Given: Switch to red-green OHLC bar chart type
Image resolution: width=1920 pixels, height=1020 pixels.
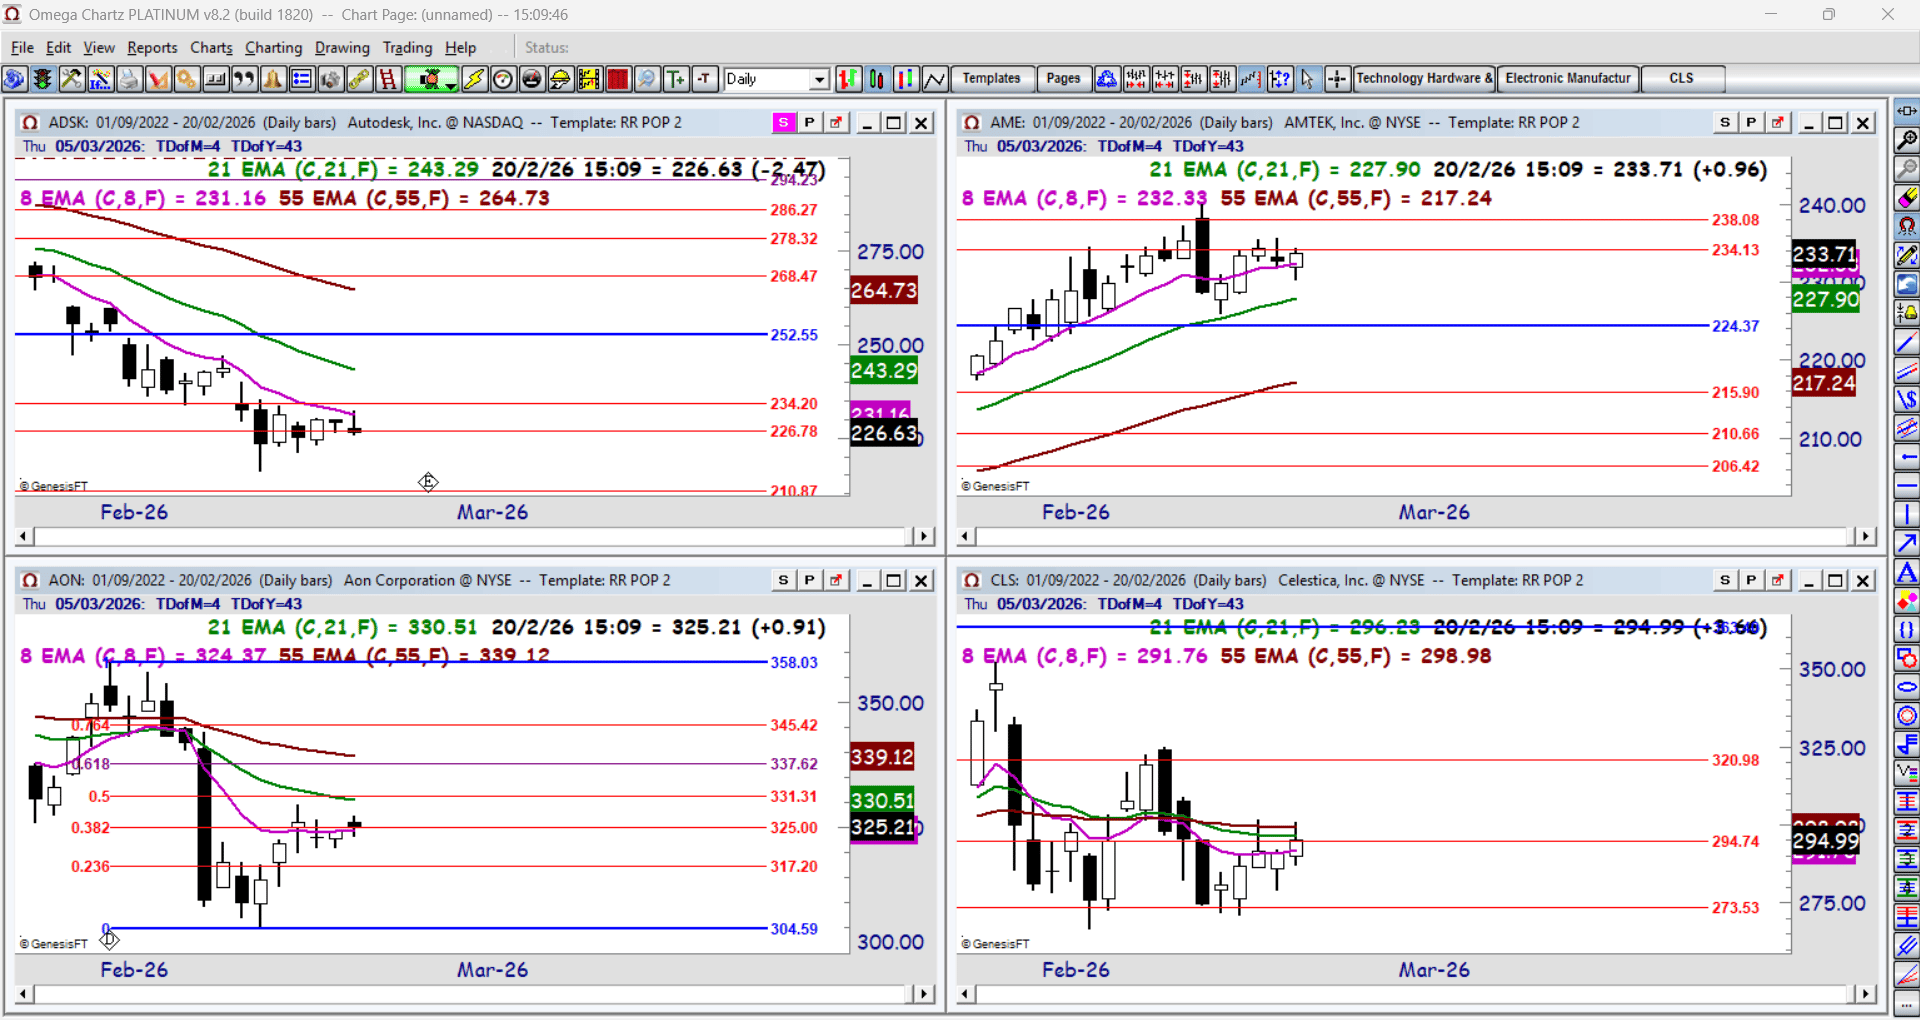Looking at the screenshot, I should 848,79.
